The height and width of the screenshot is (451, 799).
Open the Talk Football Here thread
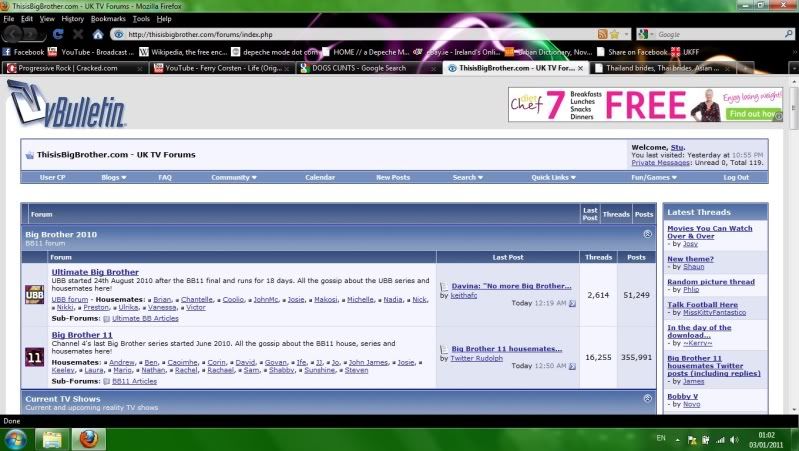click(702, 304)
